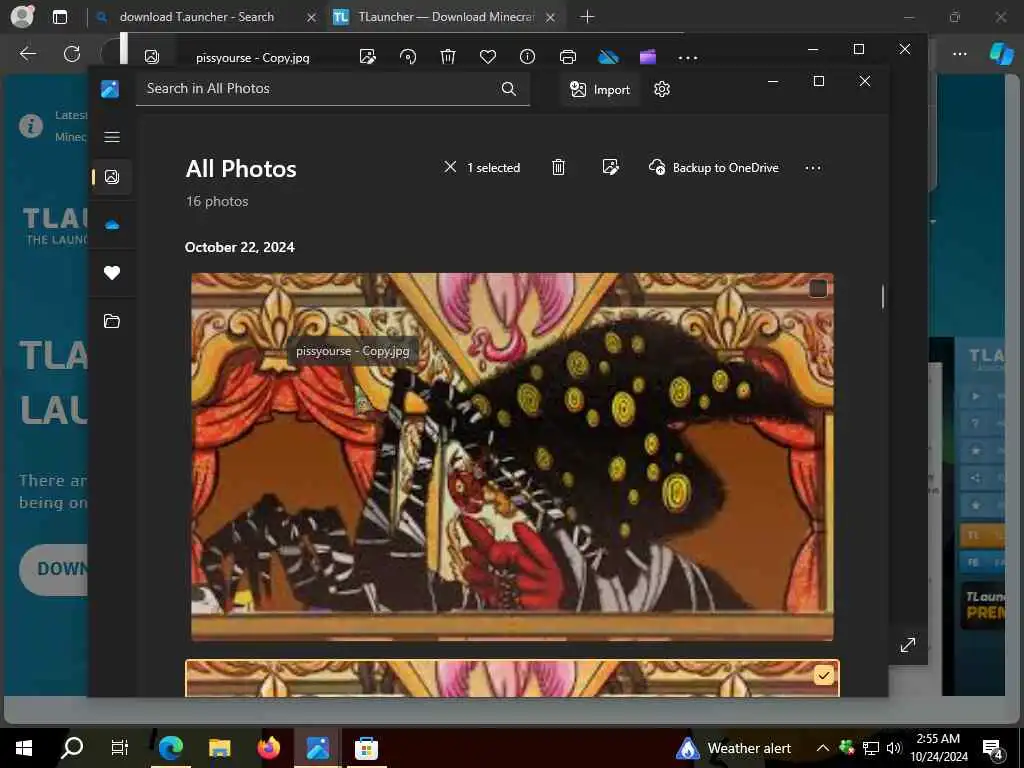The image size is (1024, 768).
Task: Rotate the image in the viewer toolbar
Action: [408, 57]
